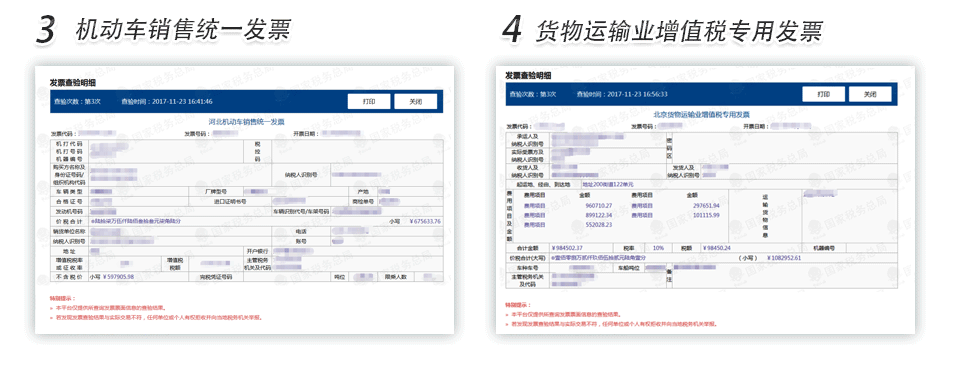Click 打印 button in 机动车销售统一发票 panel

pyautogui.click(x=369, y=102)
